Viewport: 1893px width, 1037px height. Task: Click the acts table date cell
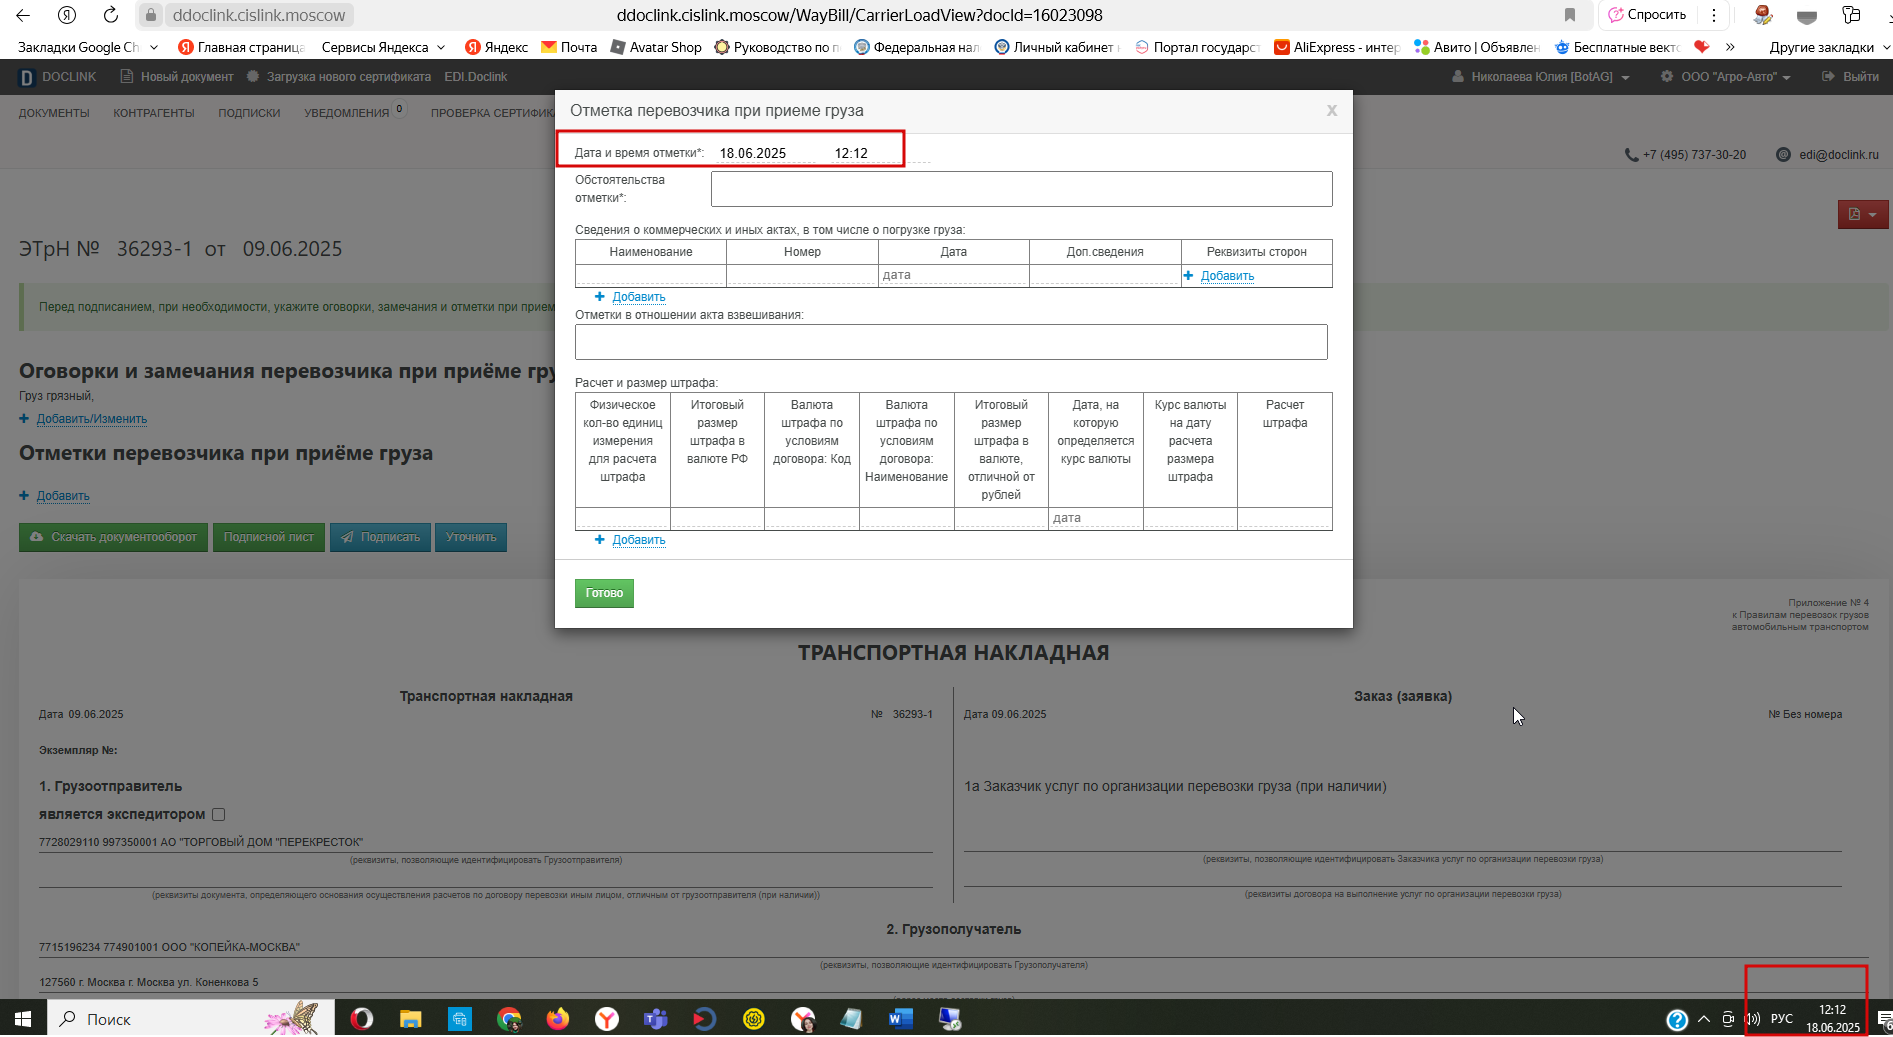(x=953, y=275)
